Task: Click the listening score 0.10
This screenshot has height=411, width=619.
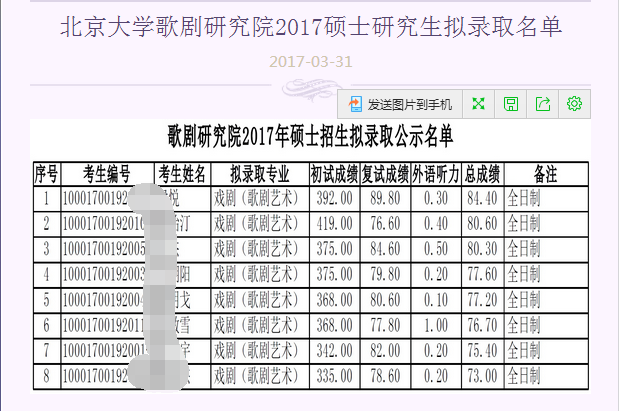Action: 436,300
